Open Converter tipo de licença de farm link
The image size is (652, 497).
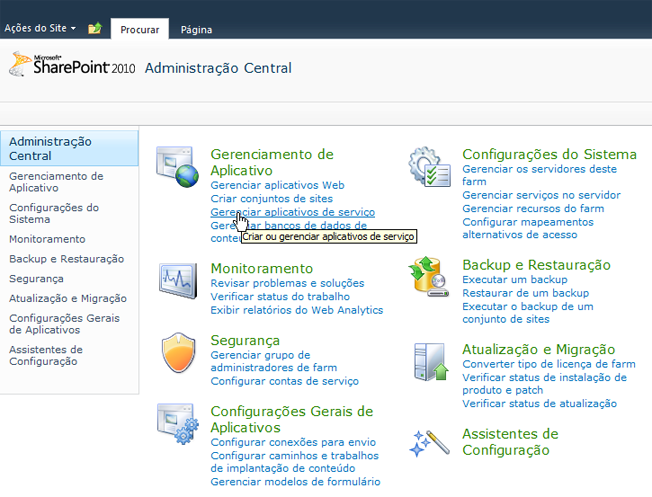click(x=549, y=364)
